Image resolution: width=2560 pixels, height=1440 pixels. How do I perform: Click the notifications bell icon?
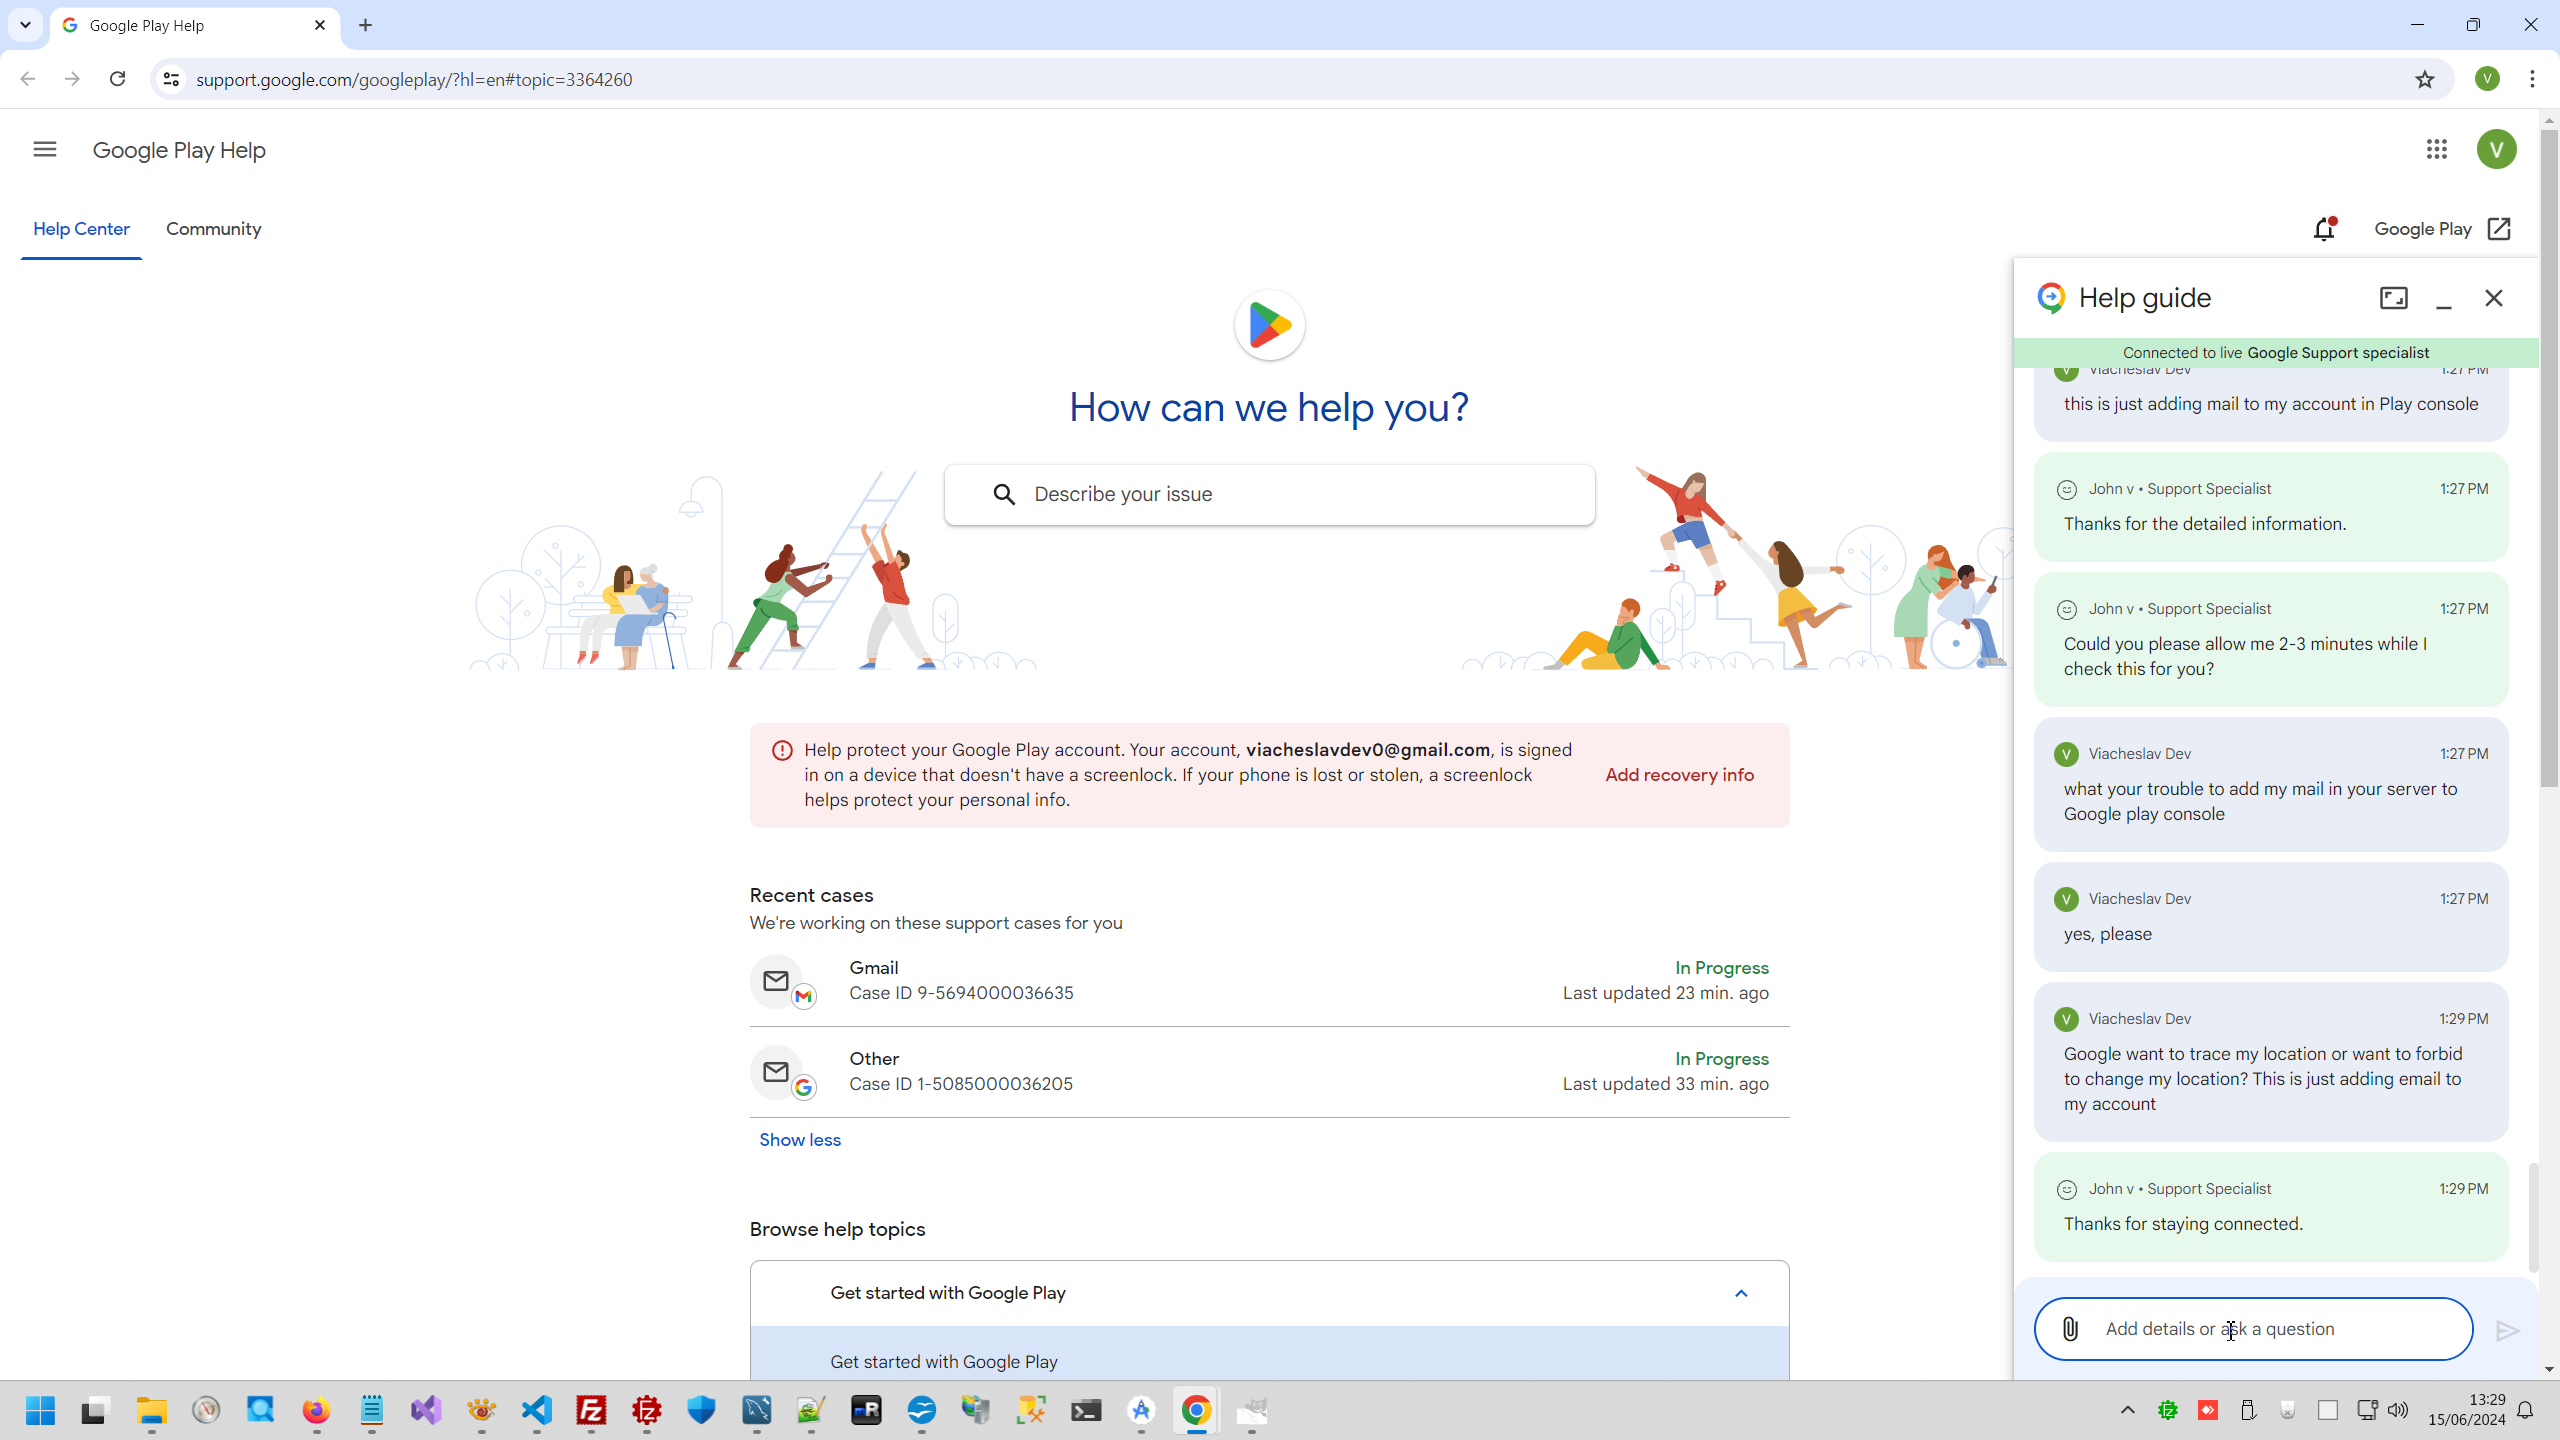tap(2324, 229)
